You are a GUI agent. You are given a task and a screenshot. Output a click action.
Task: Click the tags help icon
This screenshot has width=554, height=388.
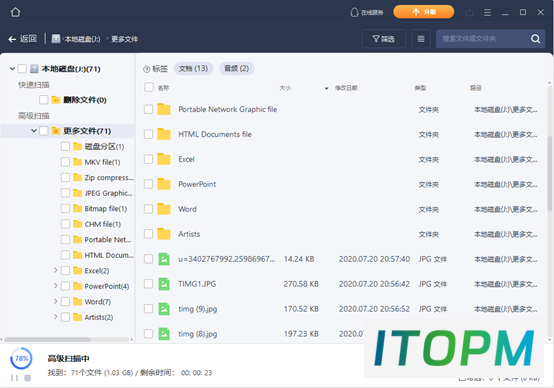[x=146, y=69]
